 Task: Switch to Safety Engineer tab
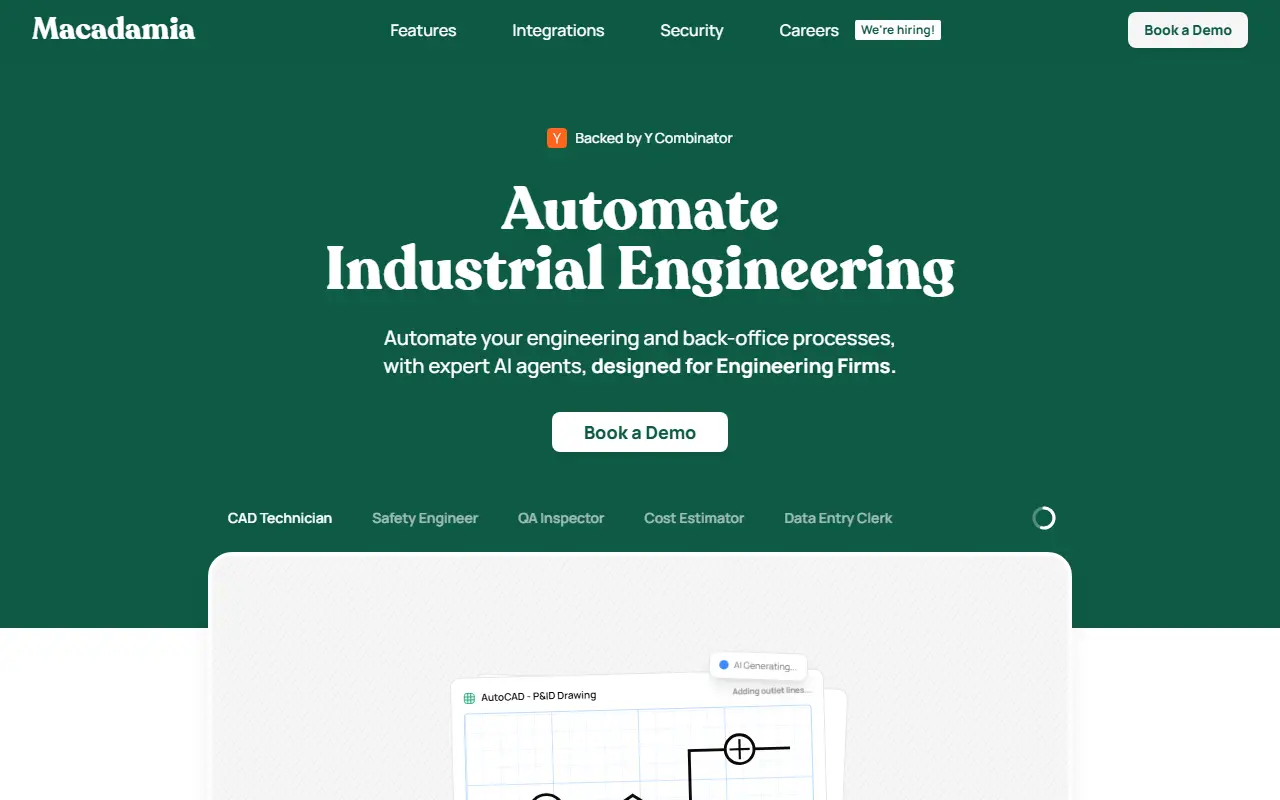pos(425,518)
